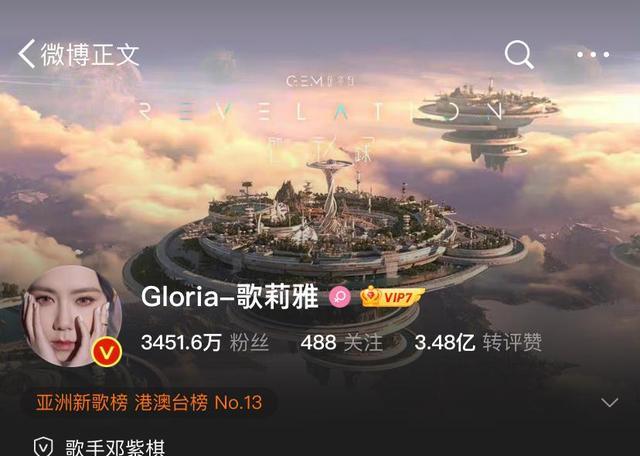This screenshot has height=456, width=640.
Task: Tap the shield verification icon
Action: pos(43,446)
